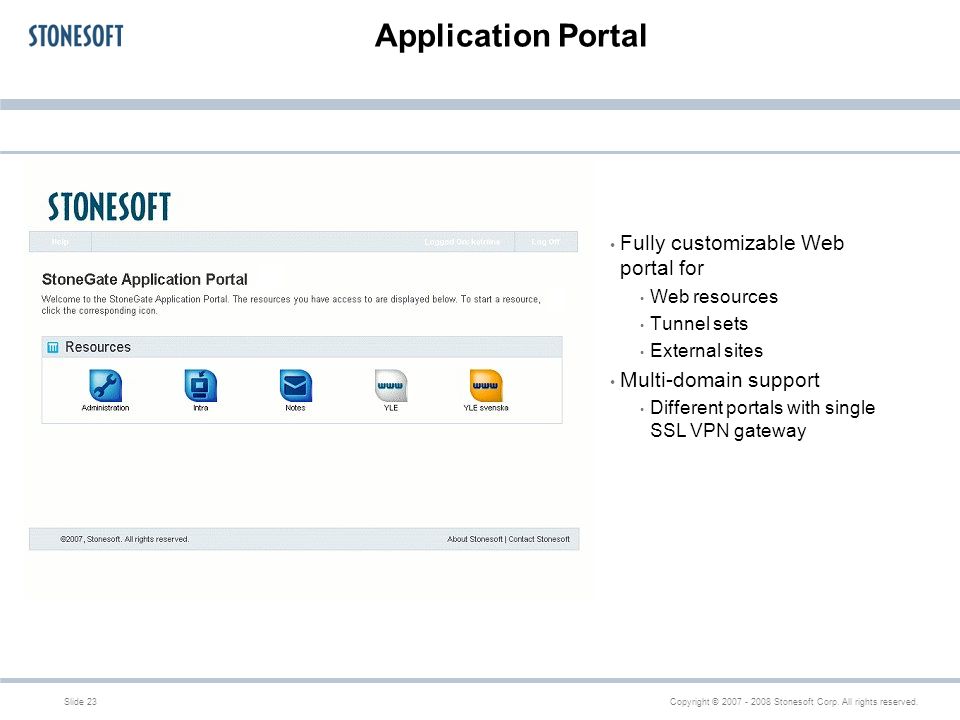The image size is (960, 720).
Task: Click the 'Multi-domain support' bullet
Action: pos(719,380)
